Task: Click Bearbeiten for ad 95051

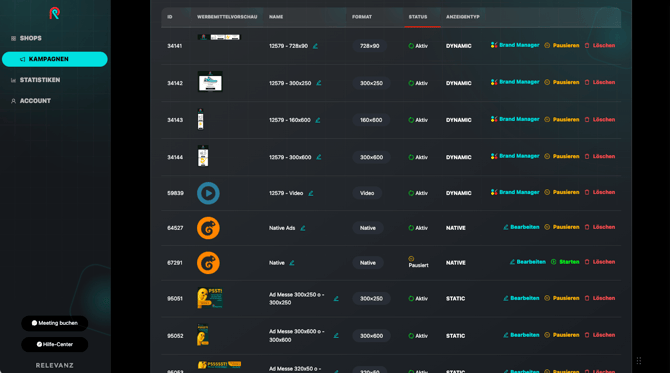Action: (521, 298)
